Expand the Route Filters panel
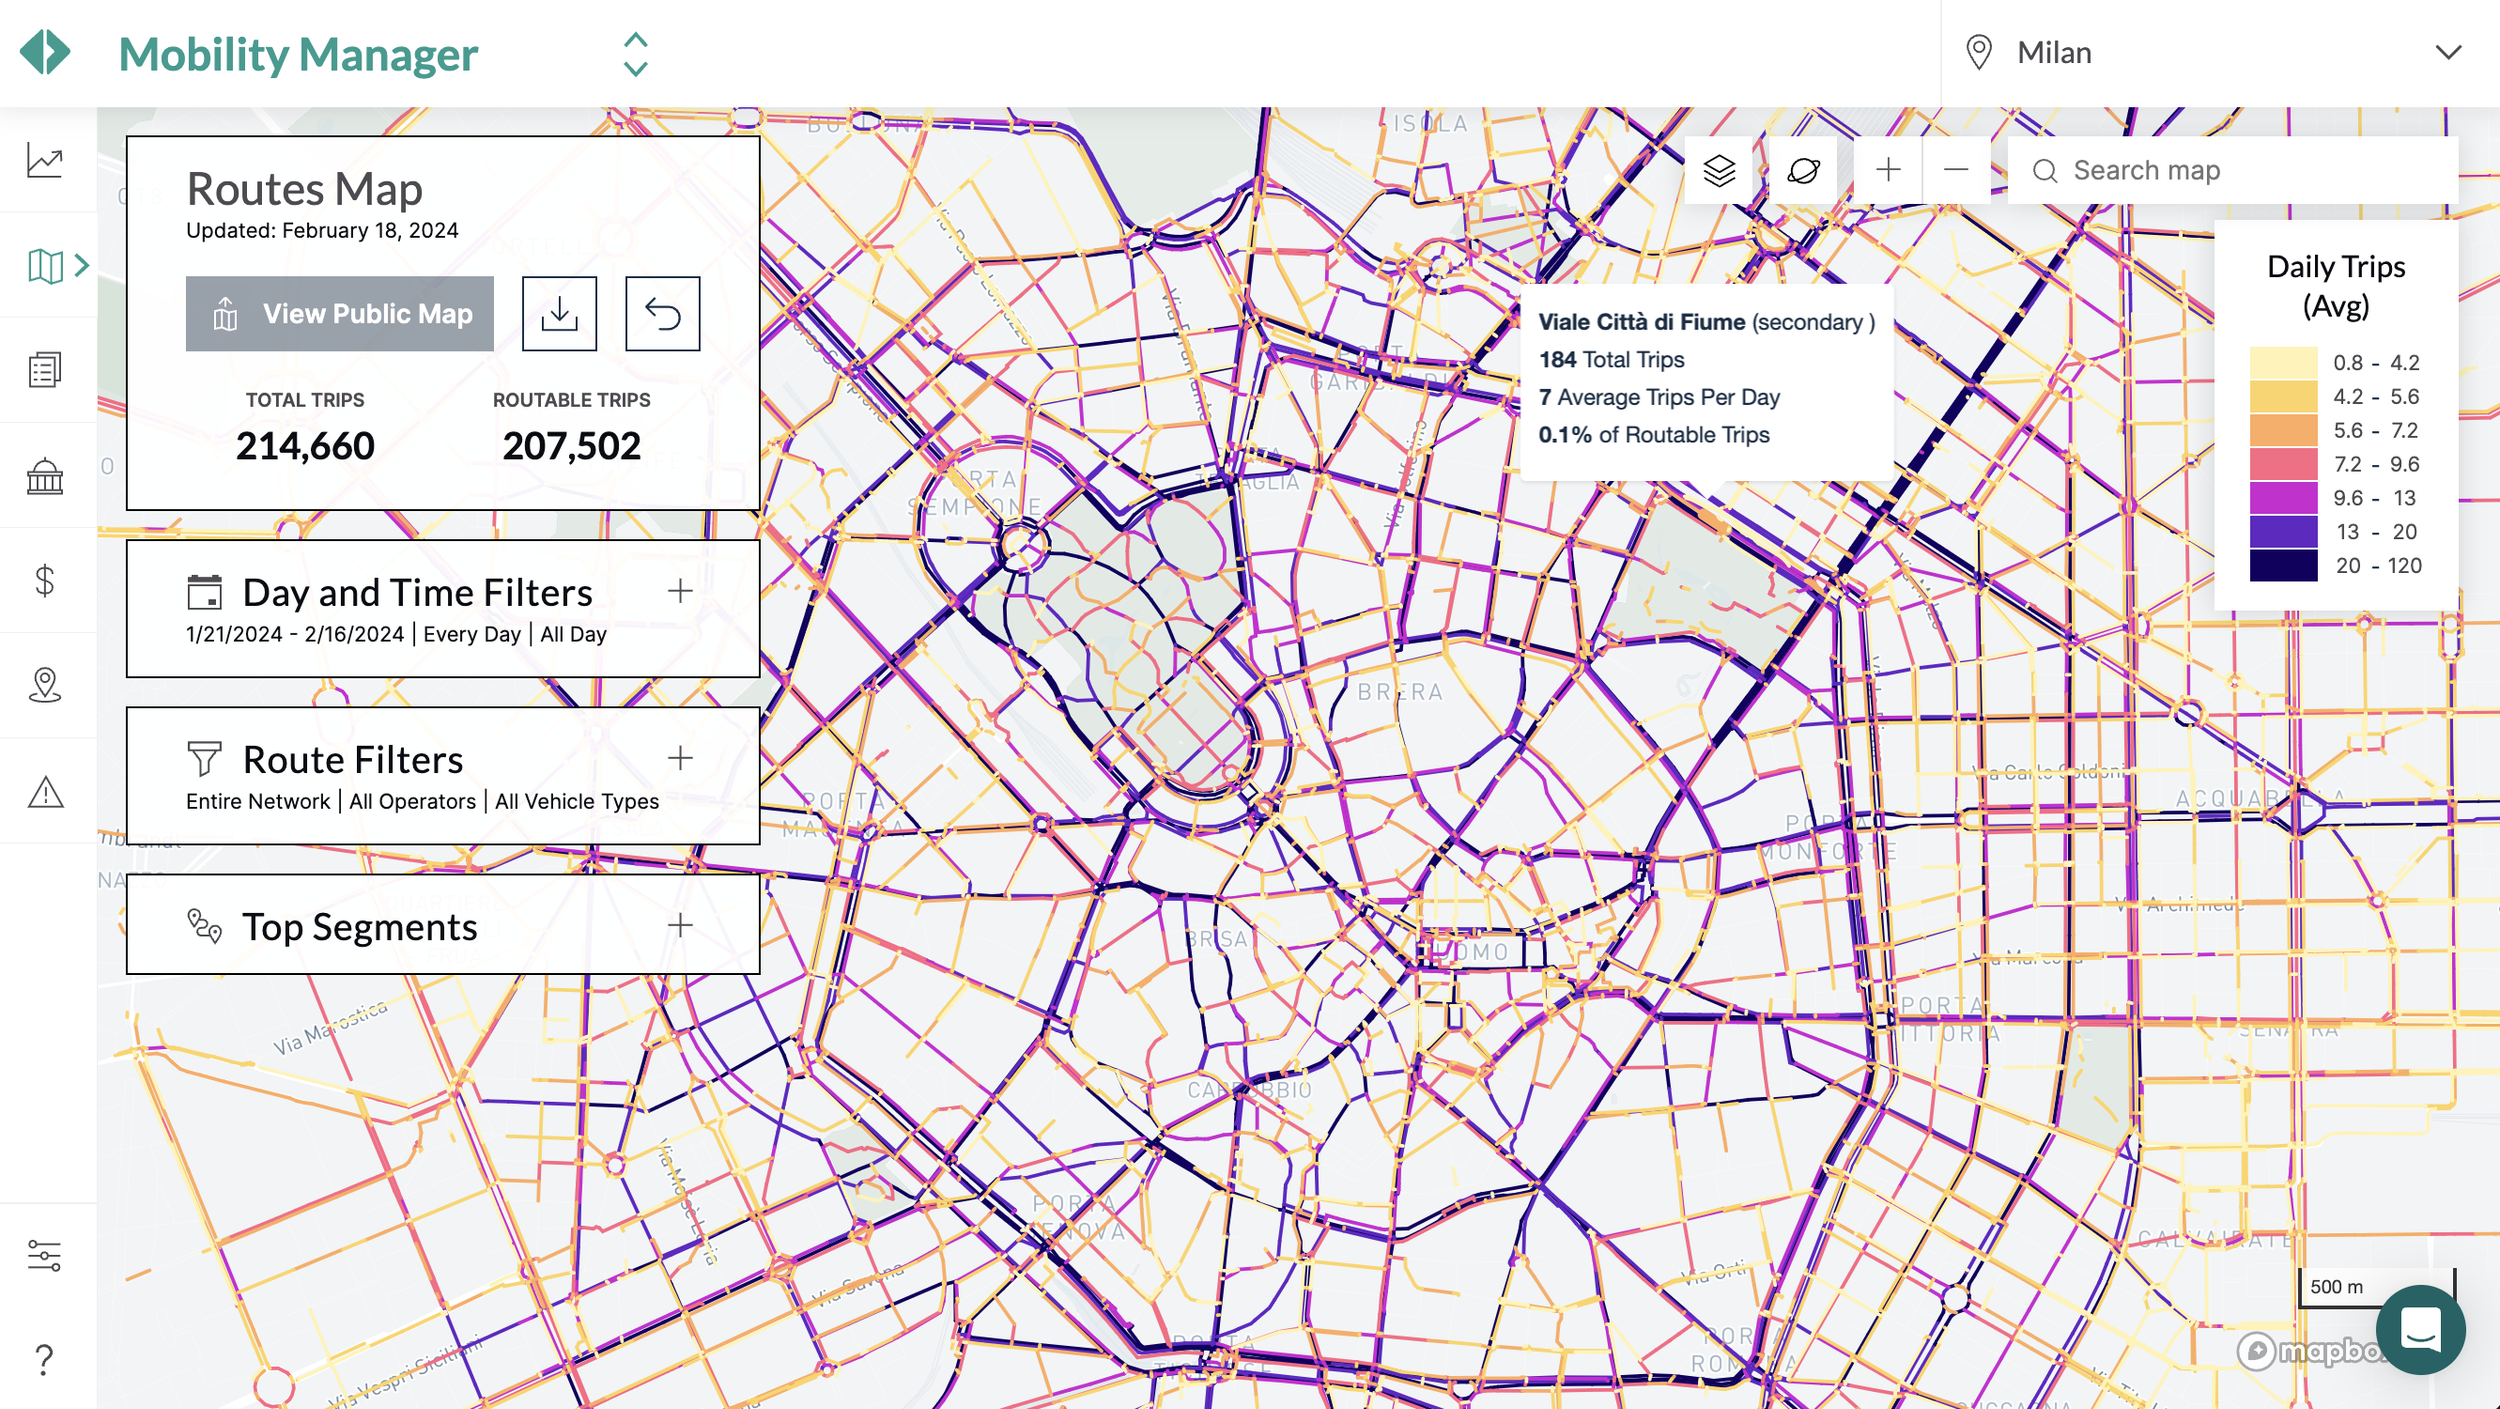This screenshot has height=1409, width=2500. click(680, 758)
